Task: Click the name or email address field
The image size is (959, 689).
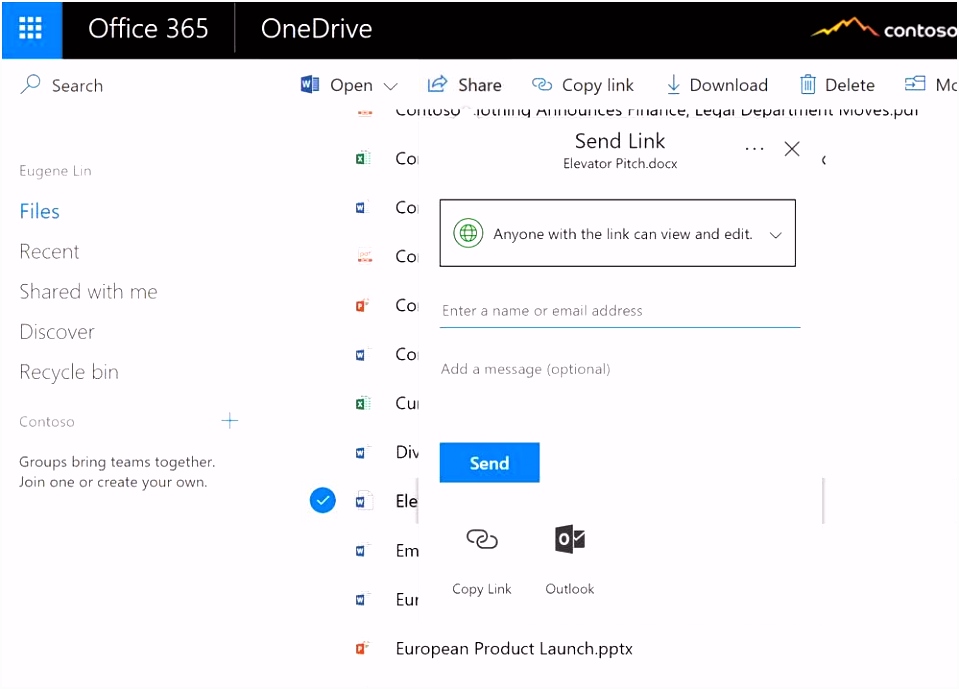Action: tap(620, 311)
